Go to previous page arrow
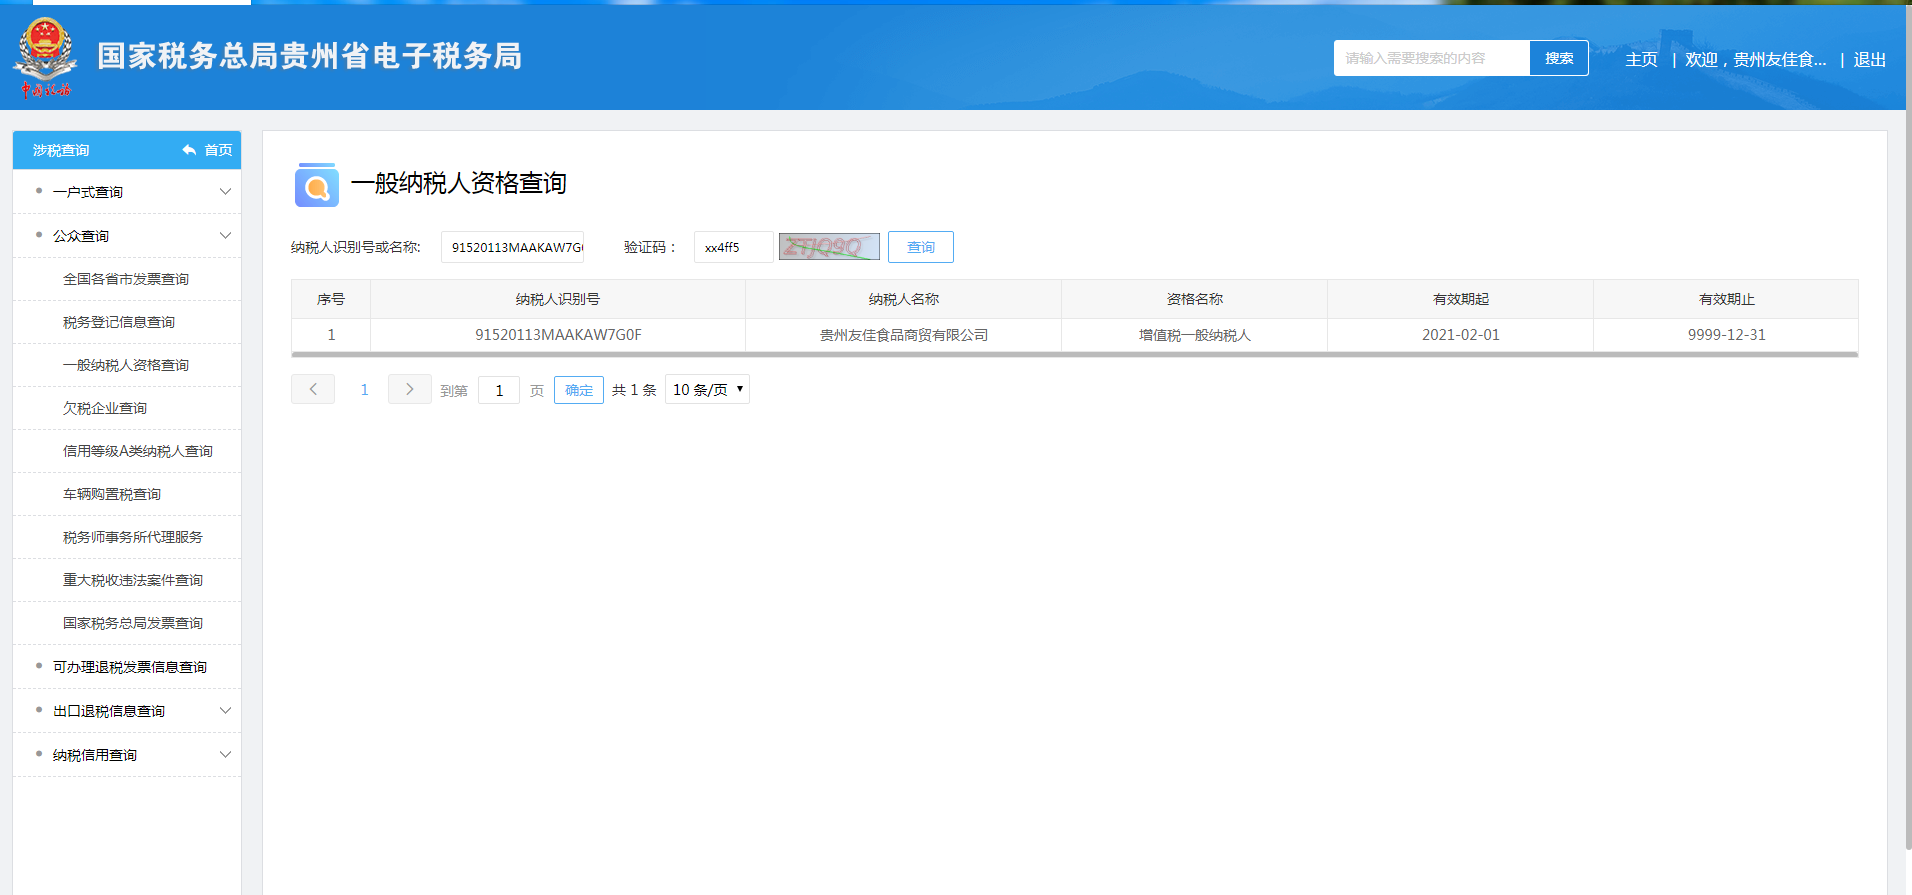 pos(313,389)
